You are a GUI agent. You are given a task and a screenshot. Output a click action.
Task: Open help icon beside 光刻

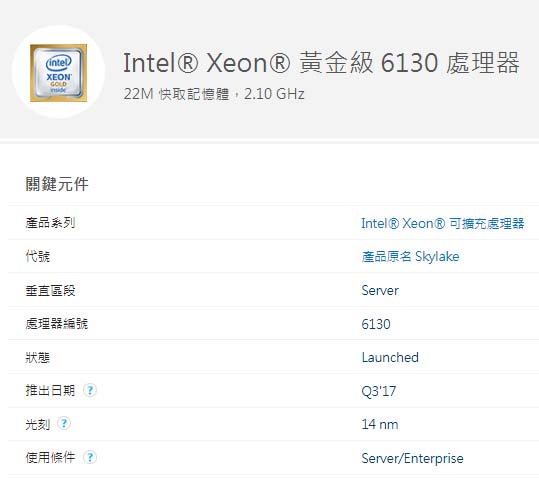(64, 424)
